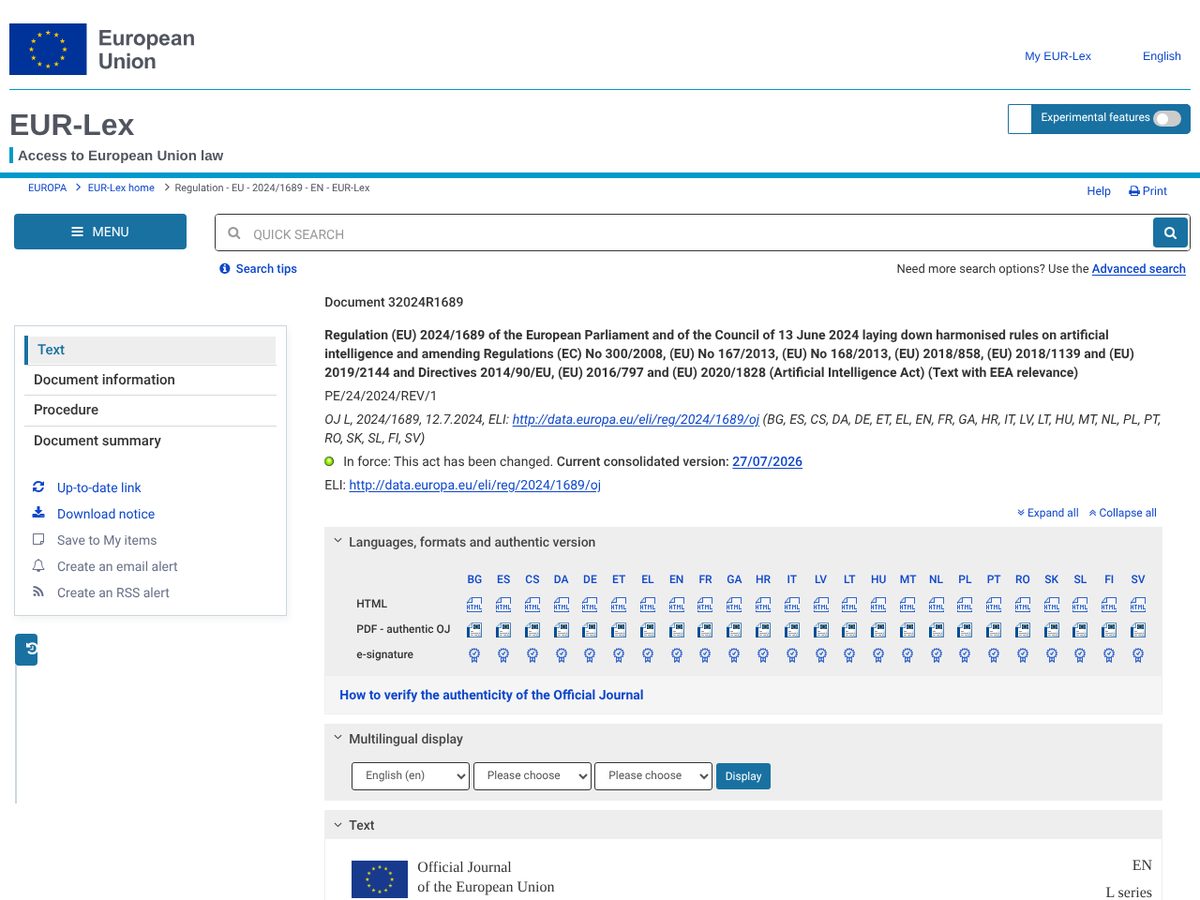Open HTML version in FR language
Viewport: 1200px width, 900px height.
[x=705, y=604]
